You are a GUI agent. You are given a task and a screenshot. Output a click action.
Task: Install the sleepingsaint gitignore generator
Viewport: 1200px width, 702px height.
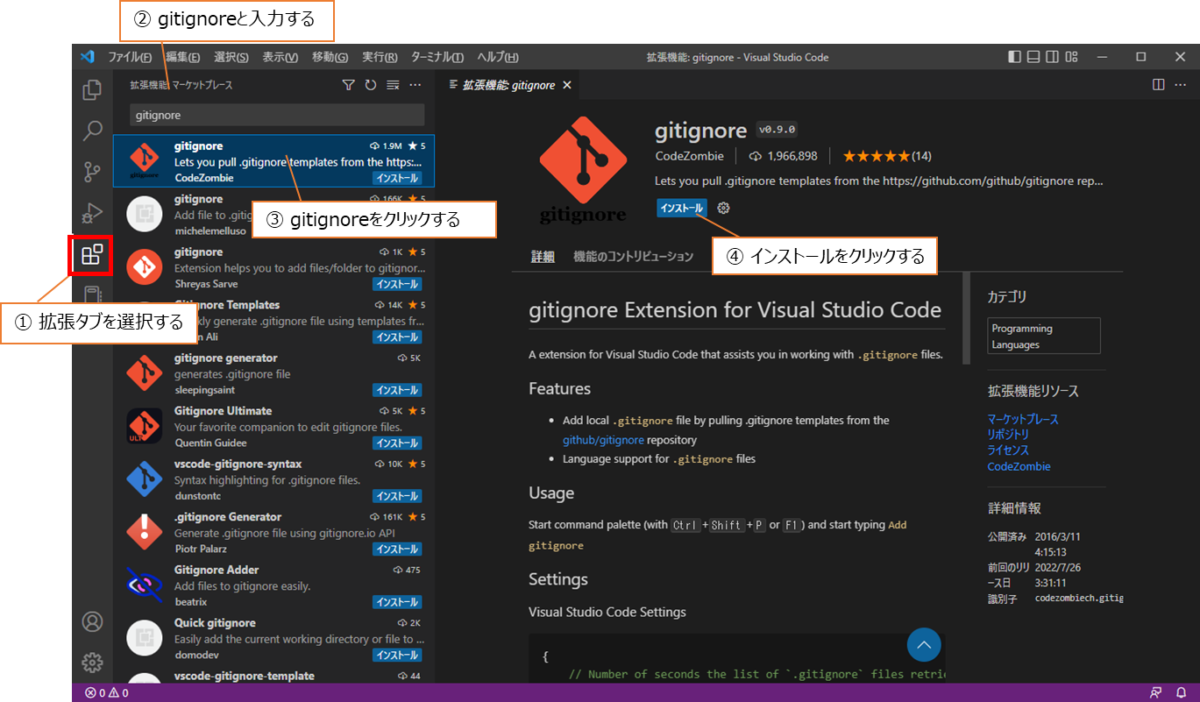397,390
